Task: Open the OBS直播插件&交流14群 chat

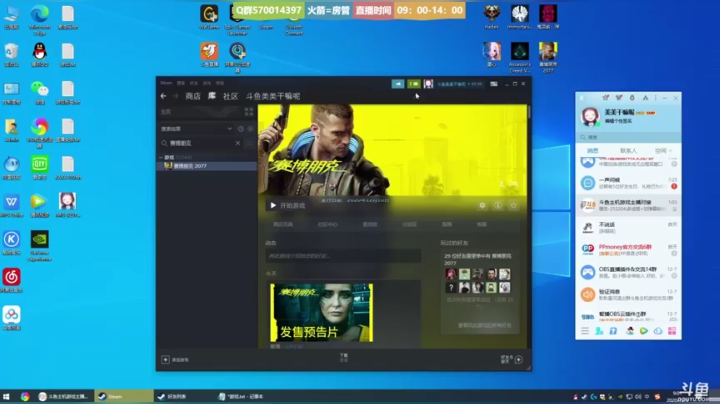Action: 628,272
